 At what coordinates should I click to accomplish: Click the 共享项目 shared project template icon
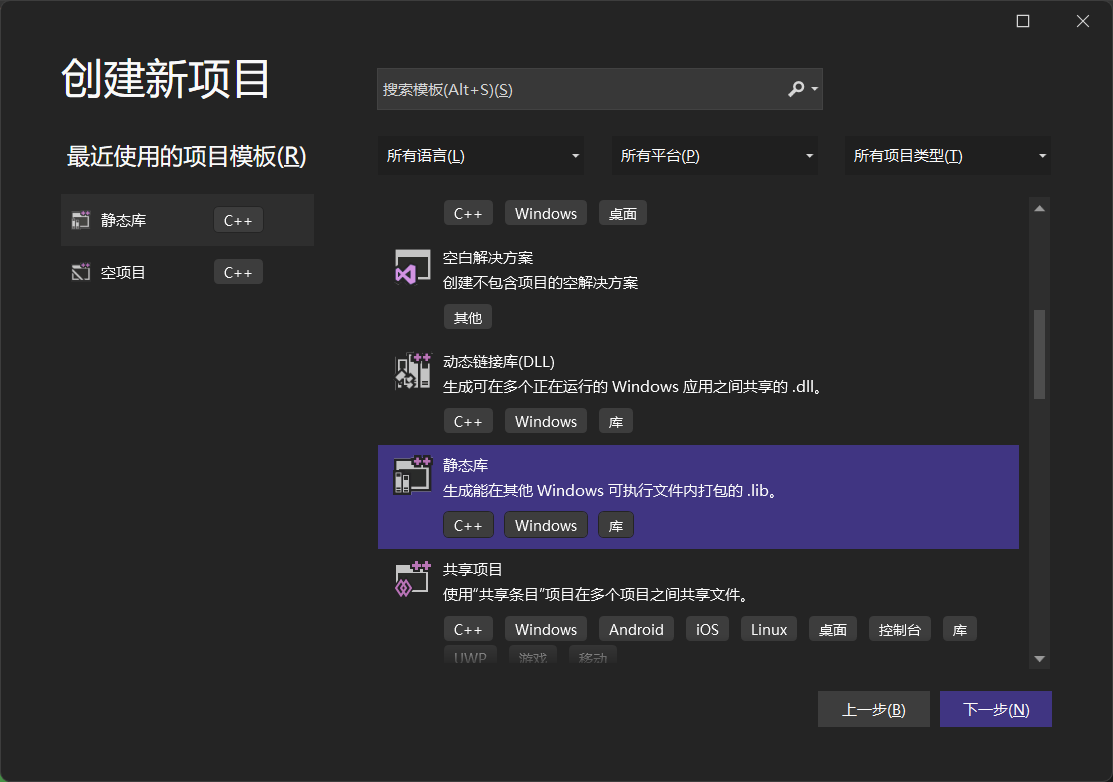click(412, 579)
